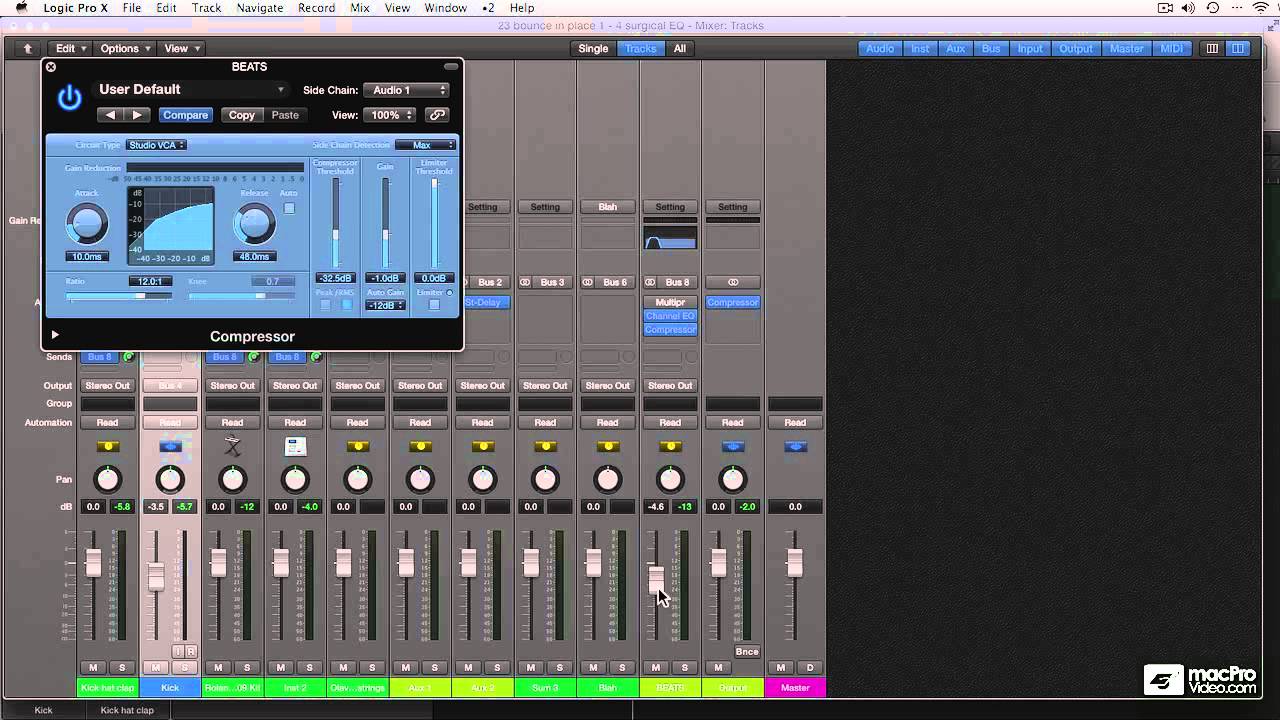
Task: Switch mixer to Single view
Action: coord(593,48)
